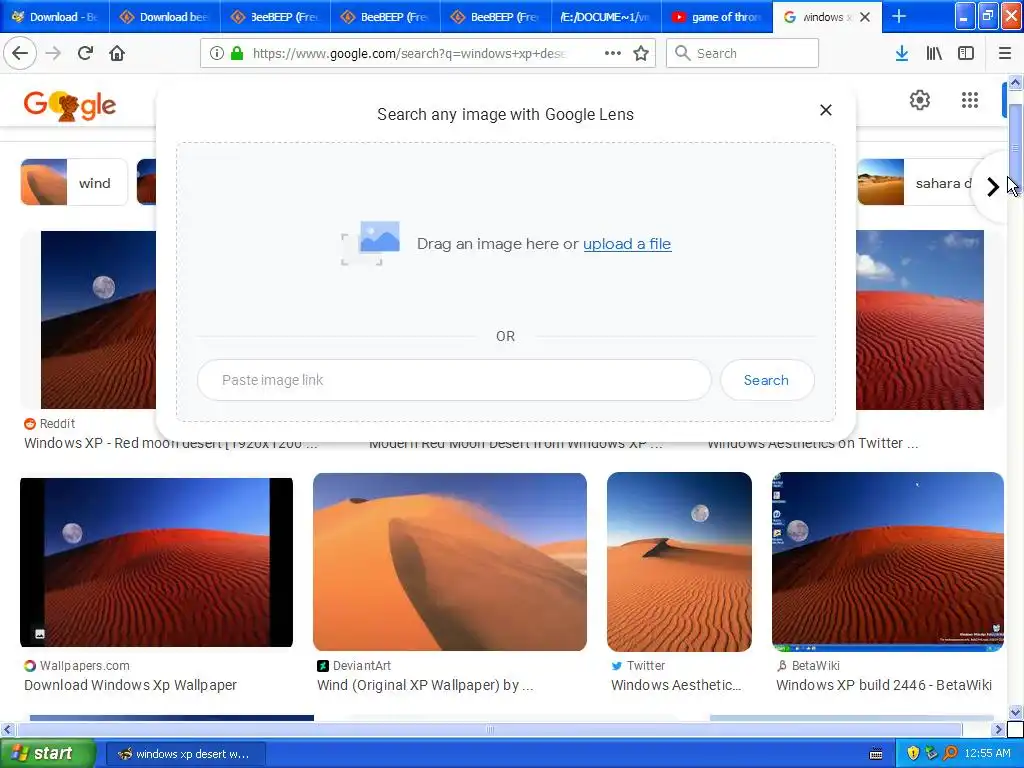Image resolution: width=1024 pixels, height=768 pixels.
Task: Open the Firefox hamburger menu
Action: point(1004,54)
